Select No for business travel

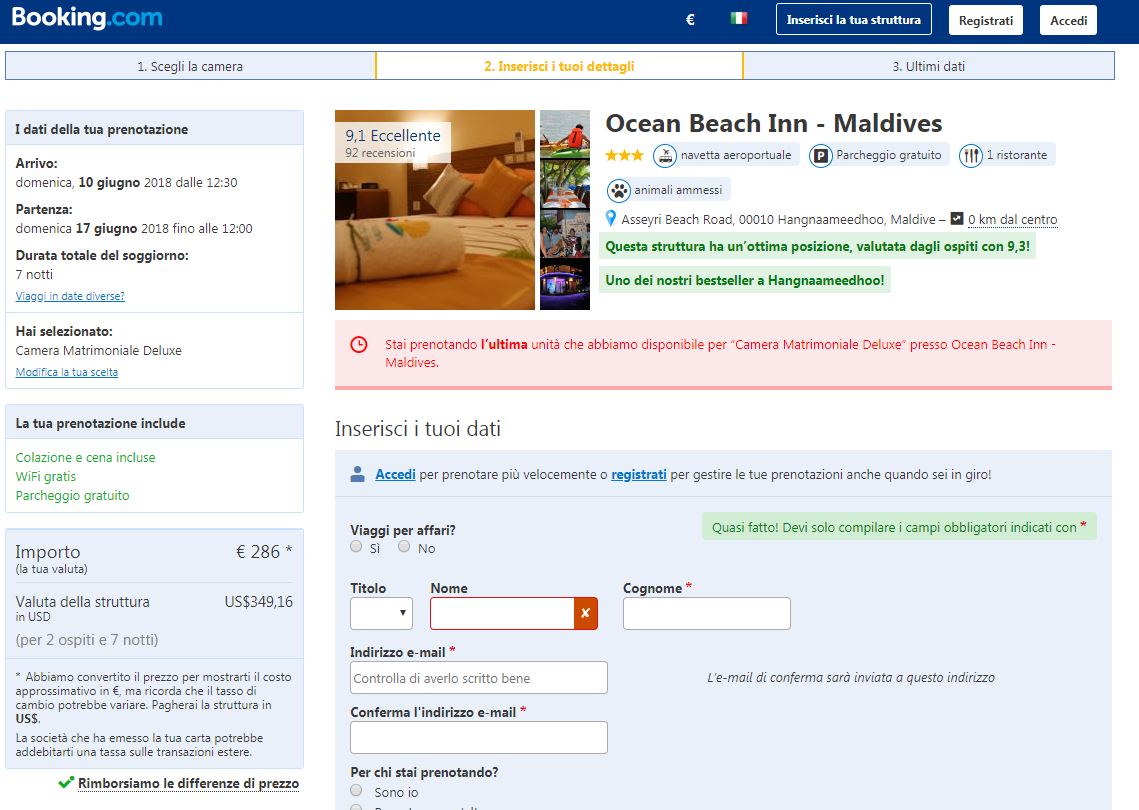pyautogui.click(x=404, y=546)
